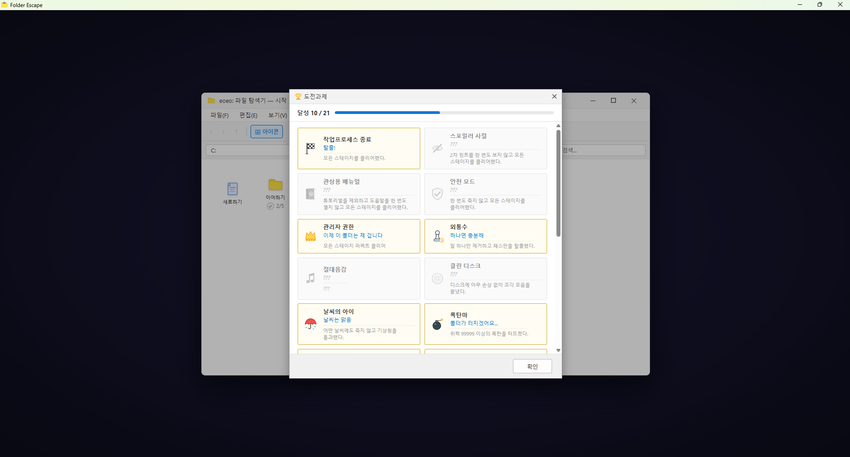Minimize the explorer window behind the dialog
Viewport: 850px width, 457px height.
tap(593, 100)
